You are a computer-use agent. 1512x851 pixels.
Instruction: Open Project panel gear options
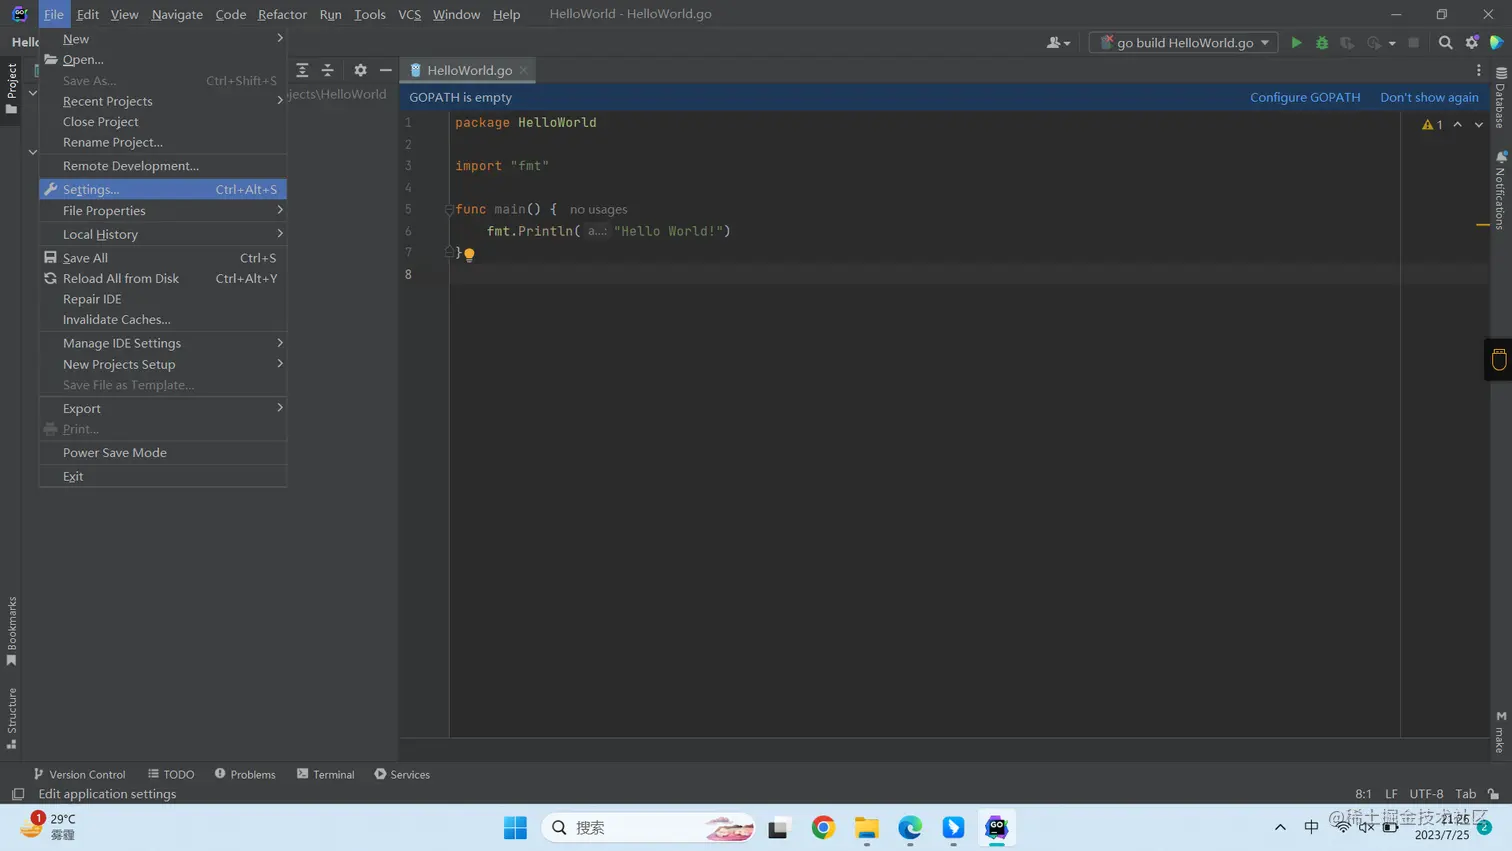(x=360, y=70)
